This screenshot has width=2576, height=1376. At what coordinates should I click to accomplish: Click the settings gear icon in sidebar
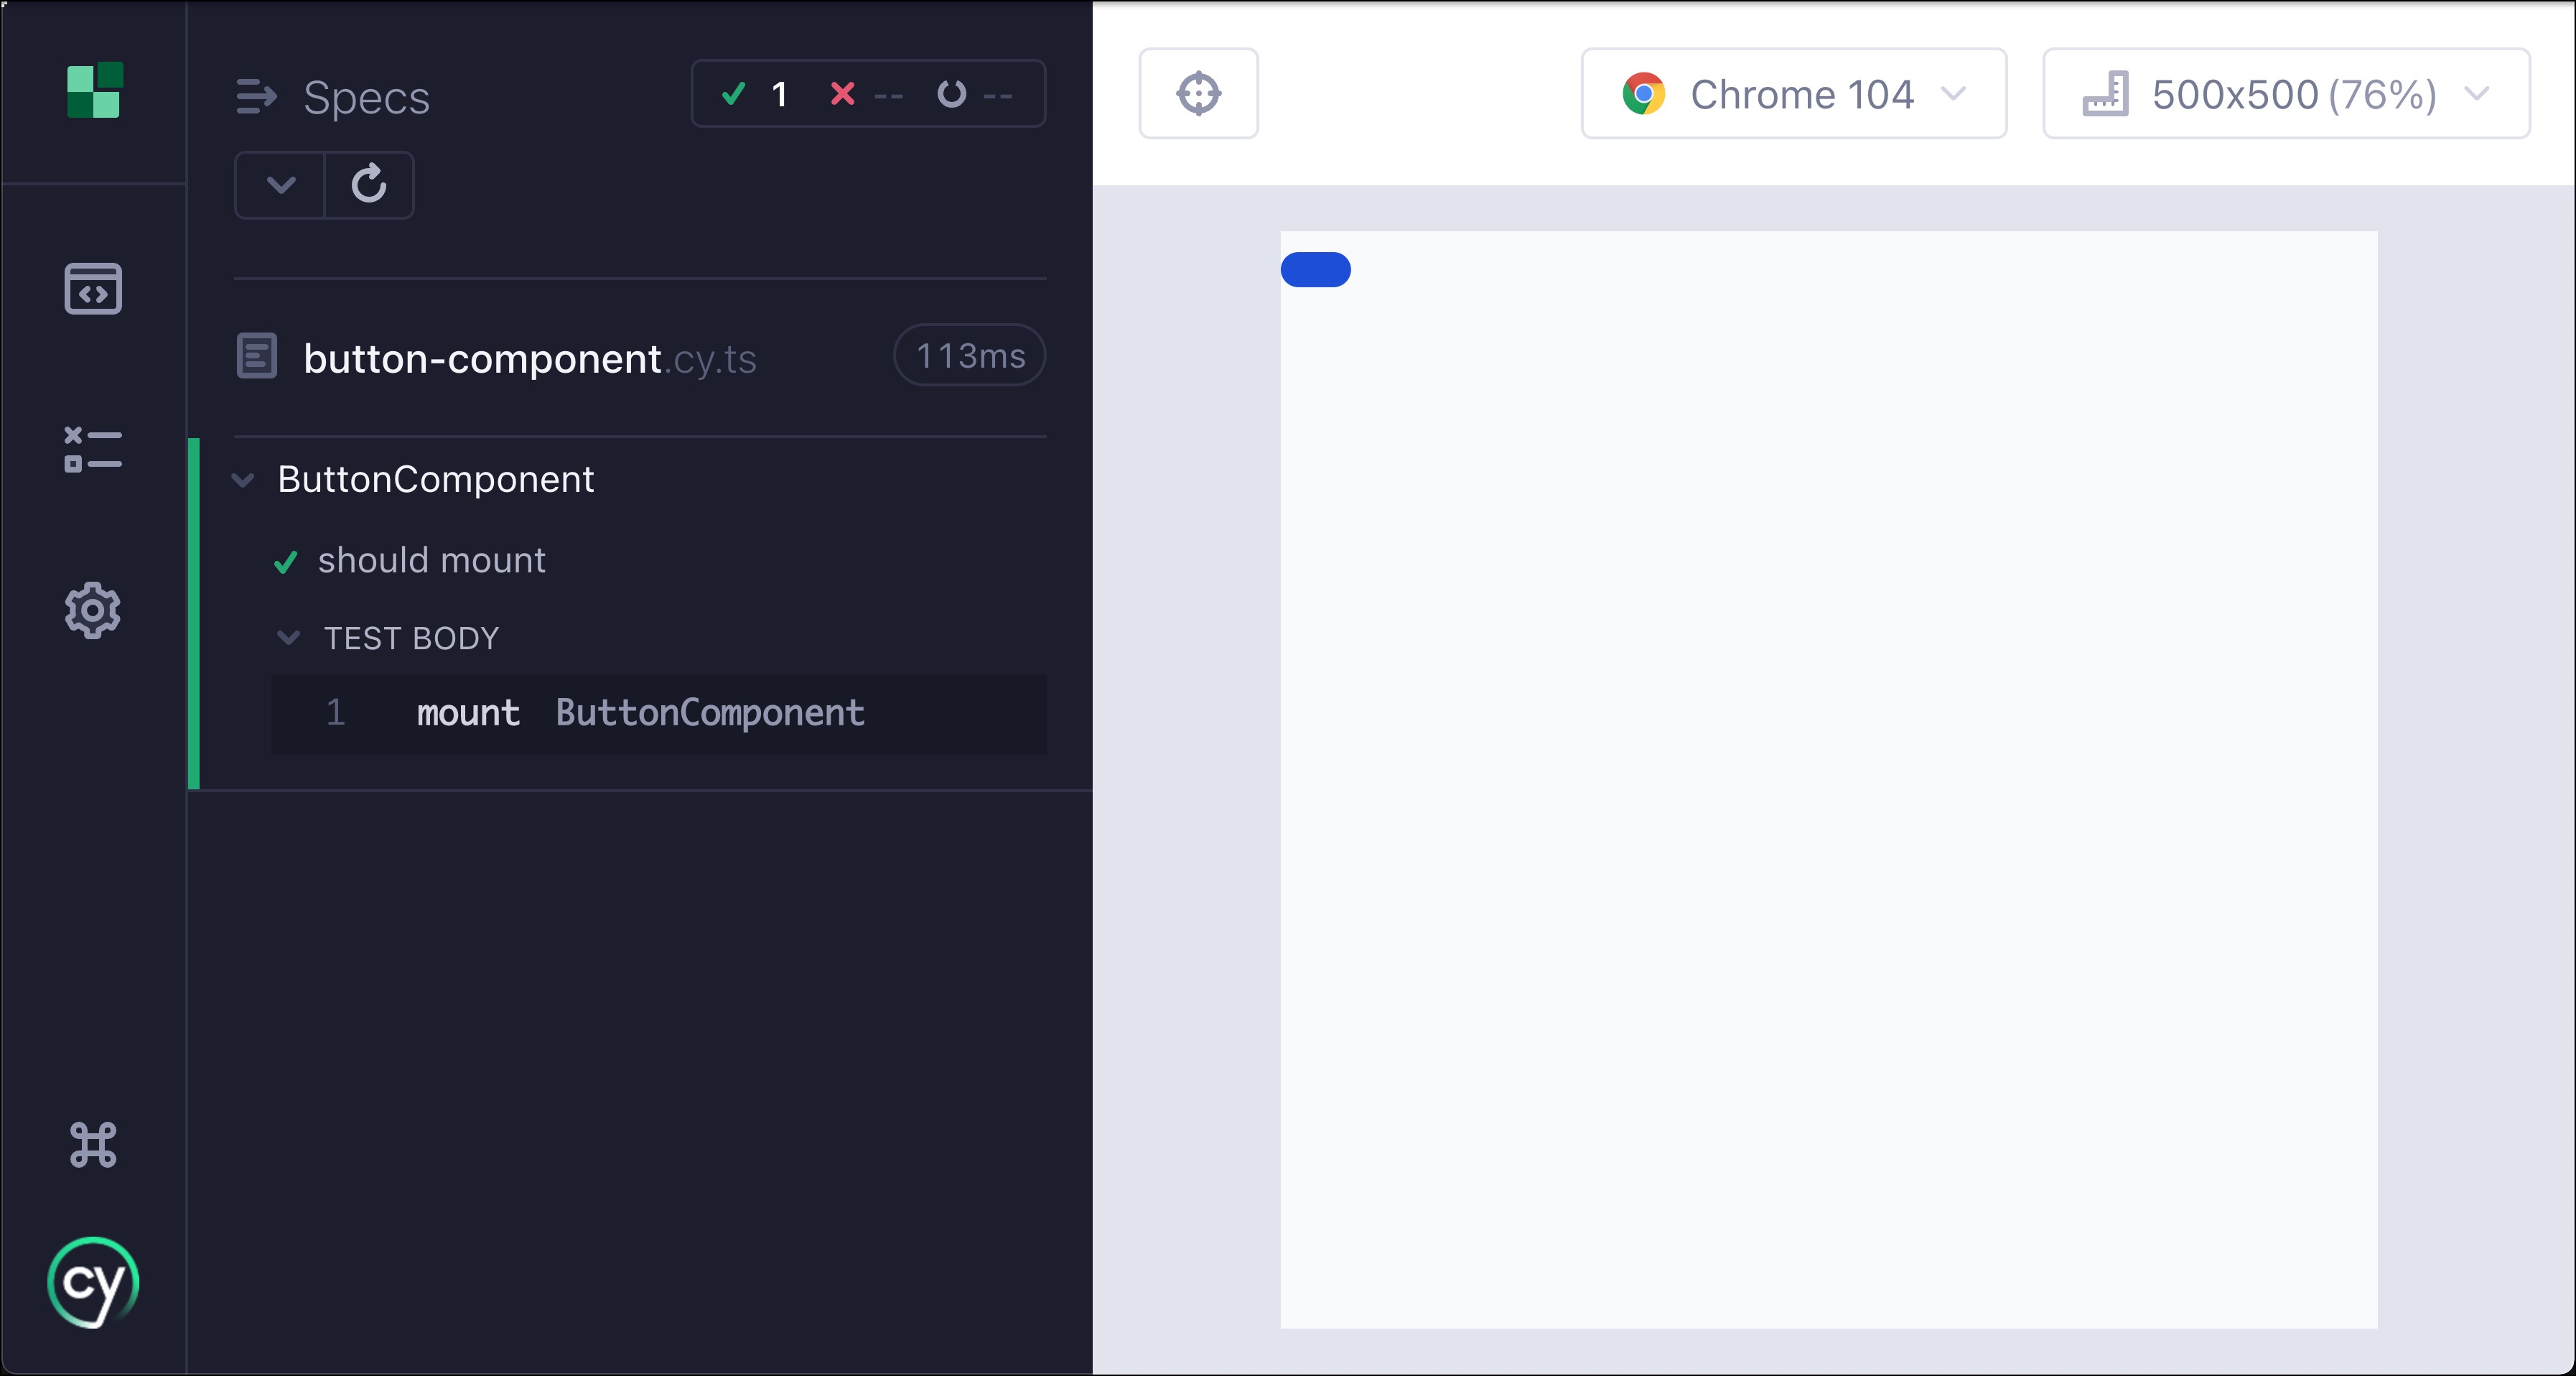tap(92, 610)
